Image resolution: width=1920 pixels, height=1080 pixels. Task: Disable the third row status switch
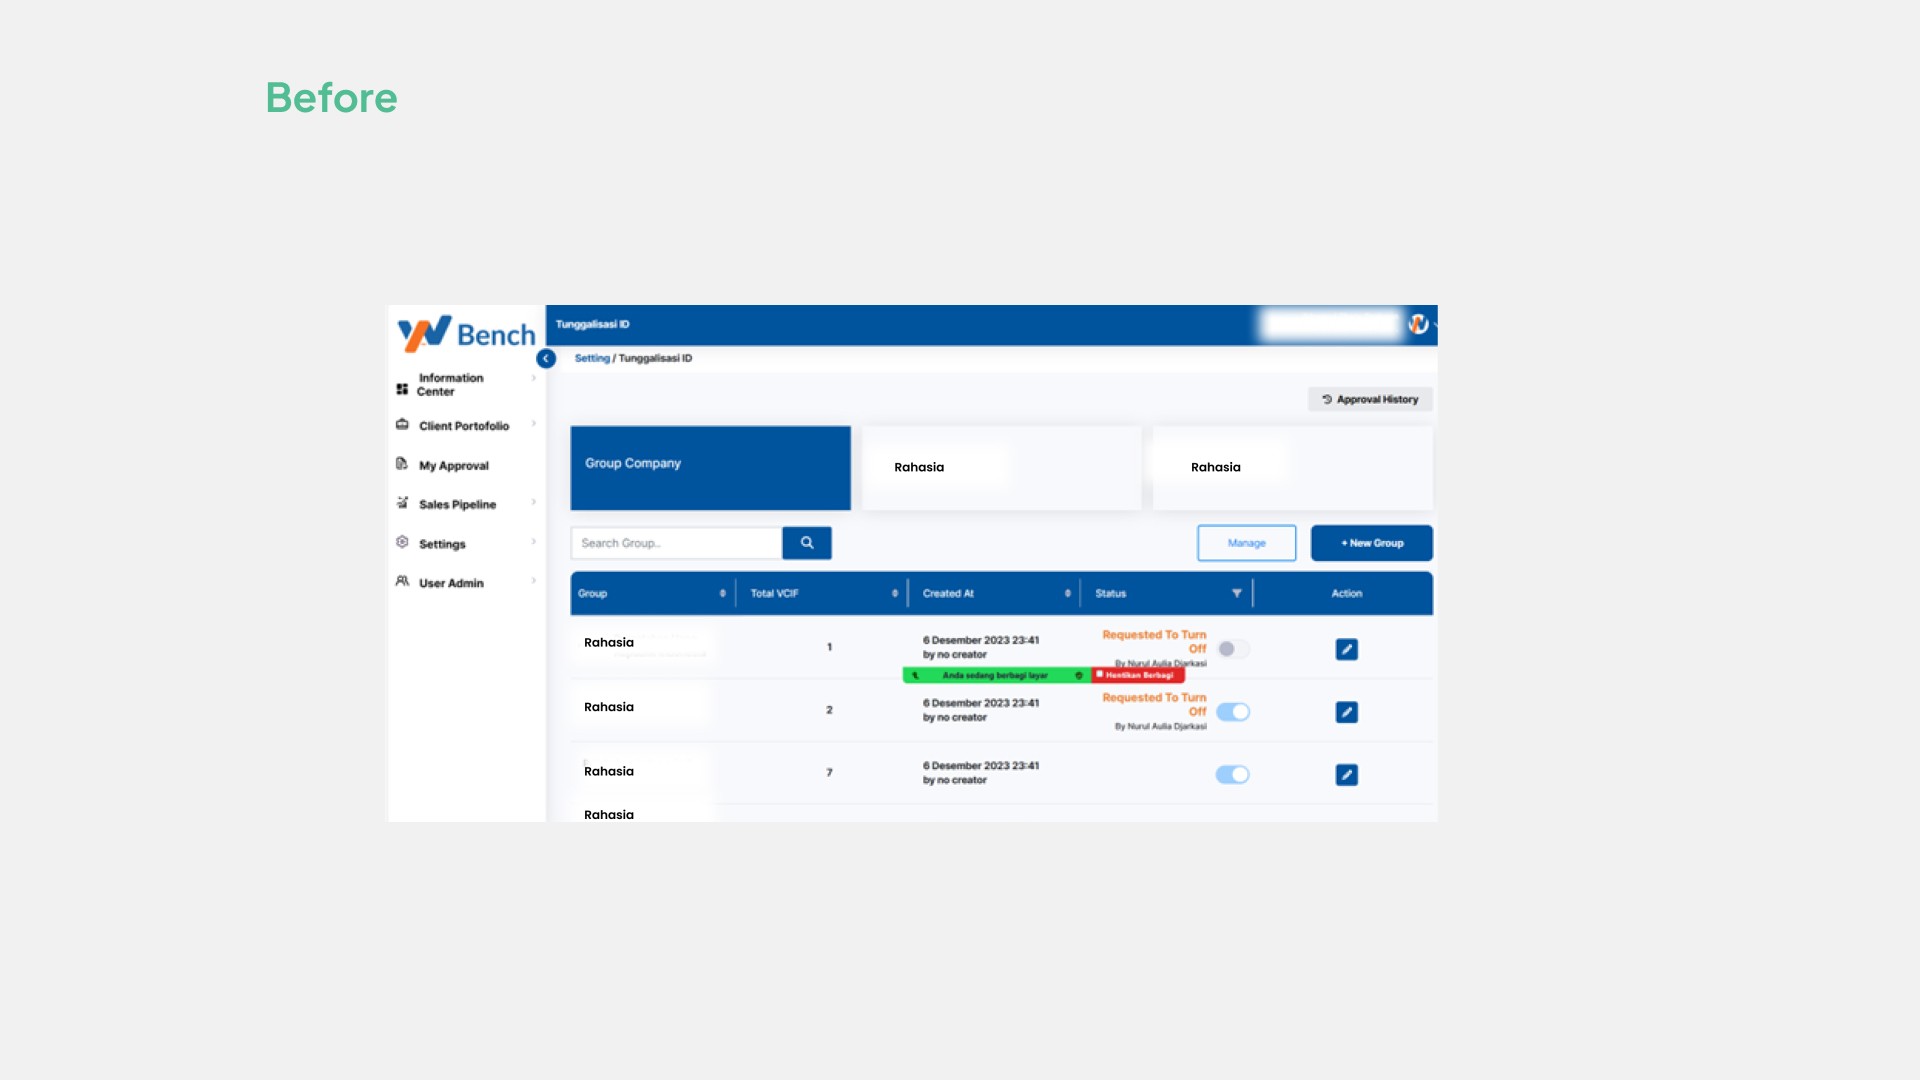click(x=1232, y=775)
